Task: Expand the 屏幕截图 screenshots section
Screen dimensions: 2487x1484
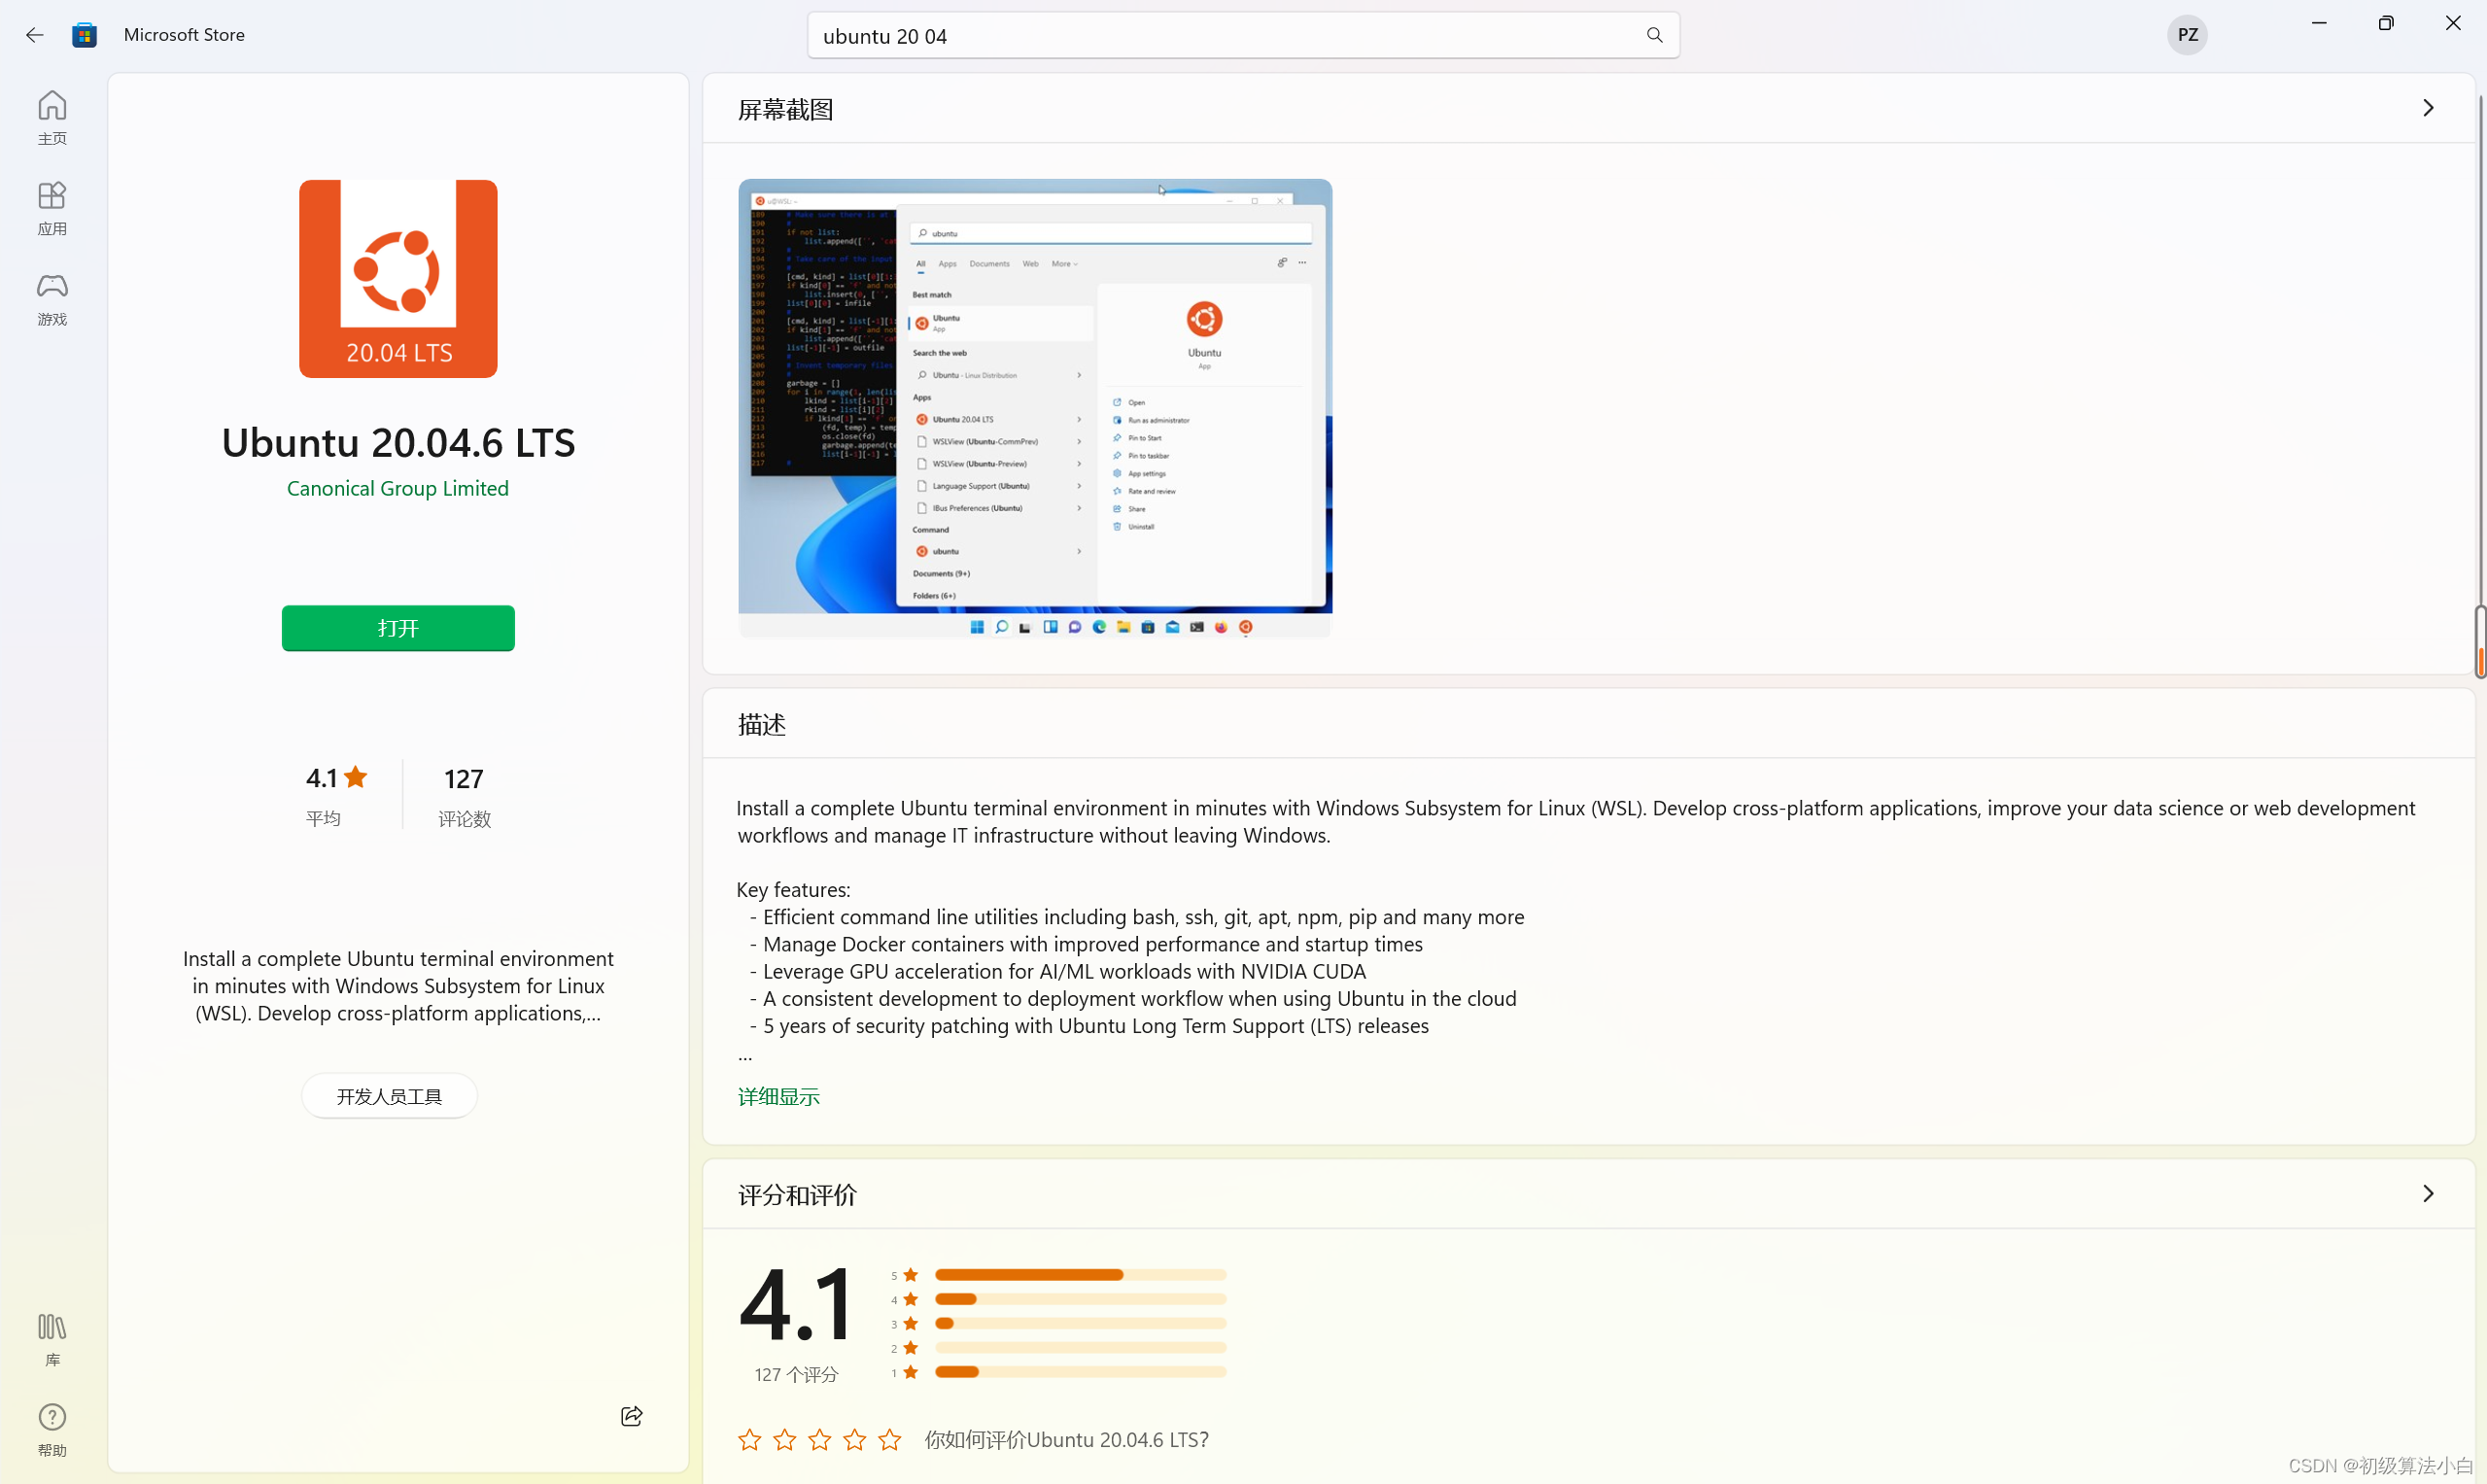Action: point(2428,107)
